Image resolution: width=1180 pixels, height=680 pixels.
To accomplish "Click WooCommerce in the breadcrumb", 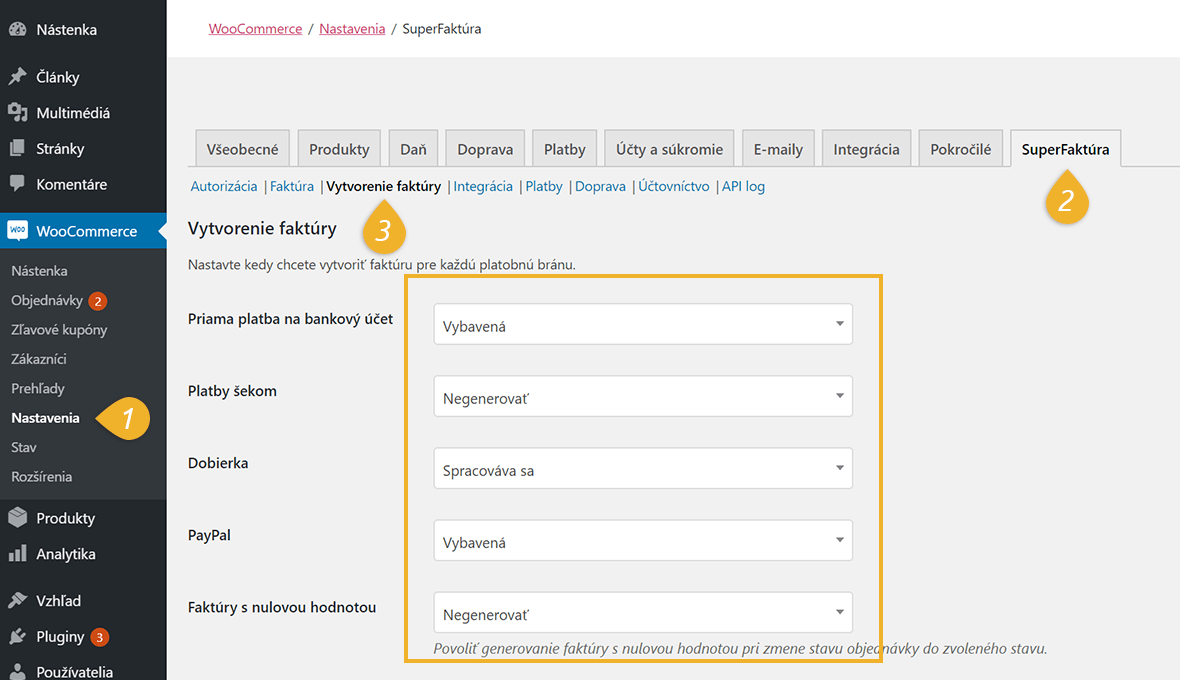I will pyautogui.click(x=255, y=29).
